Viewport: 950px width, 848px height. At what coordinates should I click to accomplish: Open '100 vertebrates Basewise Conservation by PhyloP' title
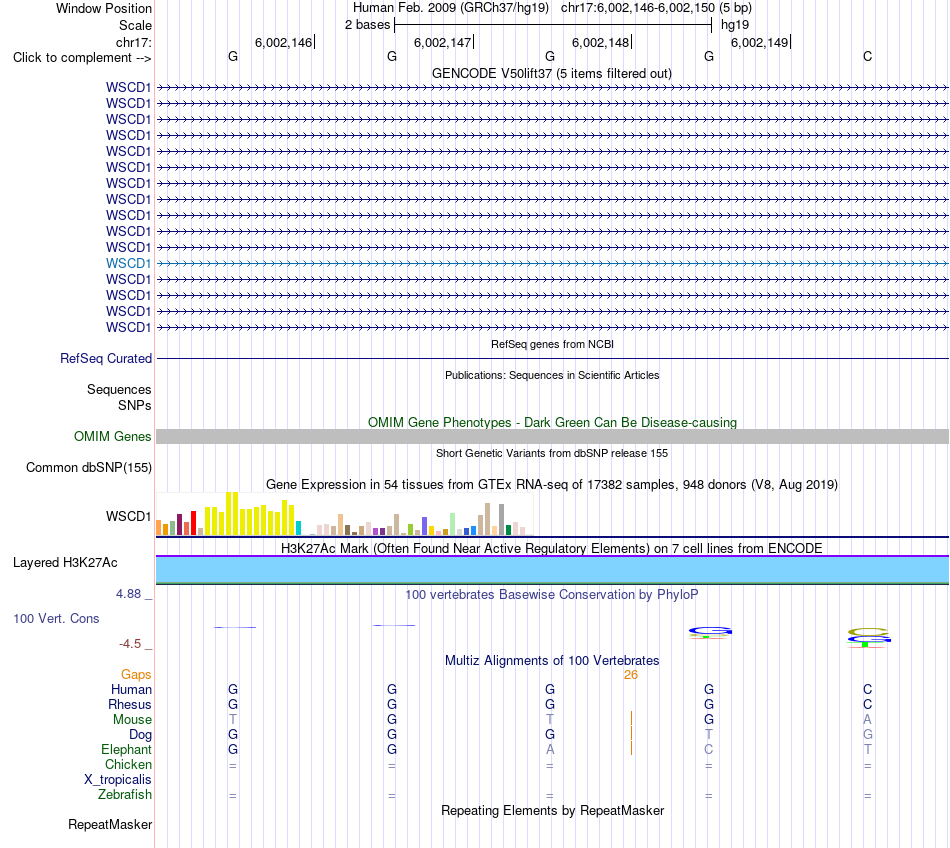coord(552,594)
